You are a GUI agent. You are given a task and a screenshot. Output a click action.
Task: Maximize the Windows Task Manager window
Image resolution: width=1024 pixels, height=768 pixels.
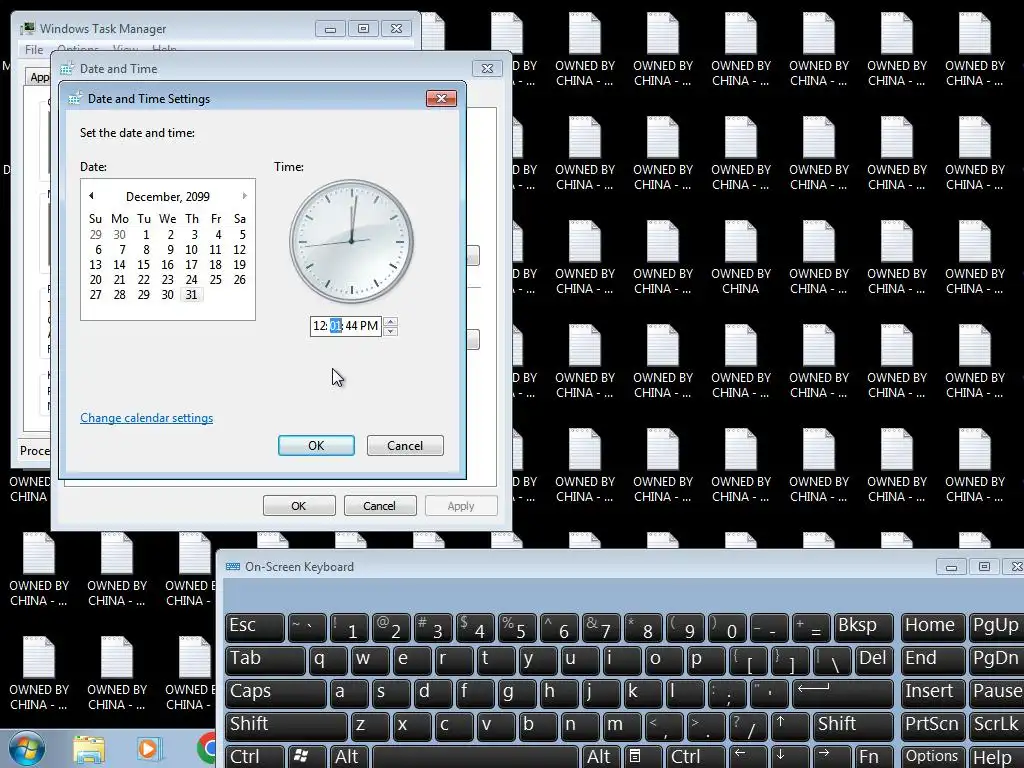[x=363, y=29]
